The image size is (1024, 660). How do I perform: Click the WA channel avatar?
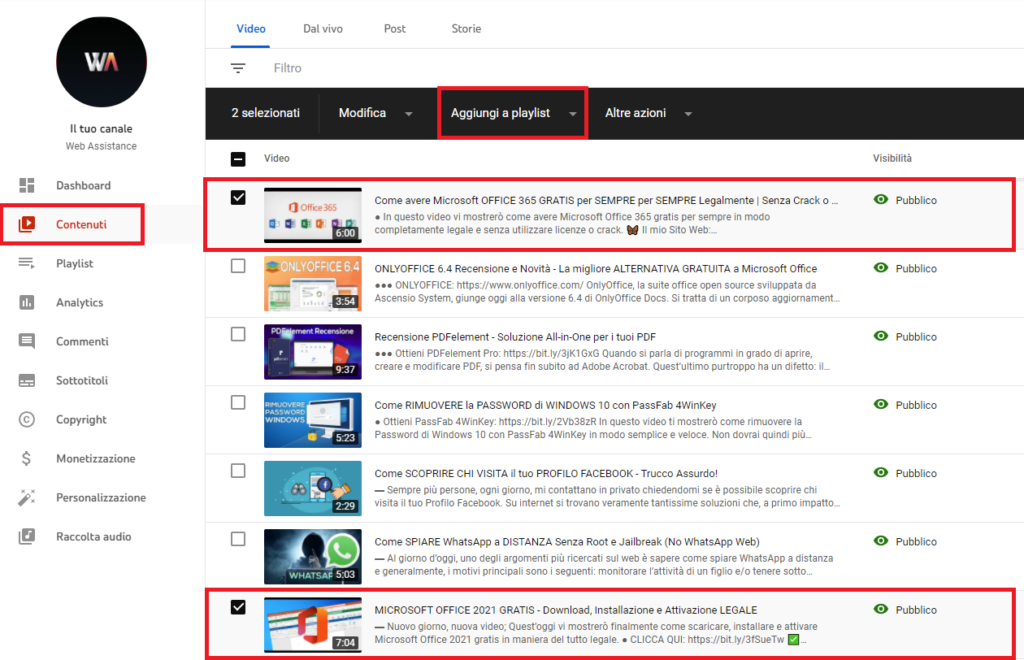pyautogui.click(x=101, y=62)
